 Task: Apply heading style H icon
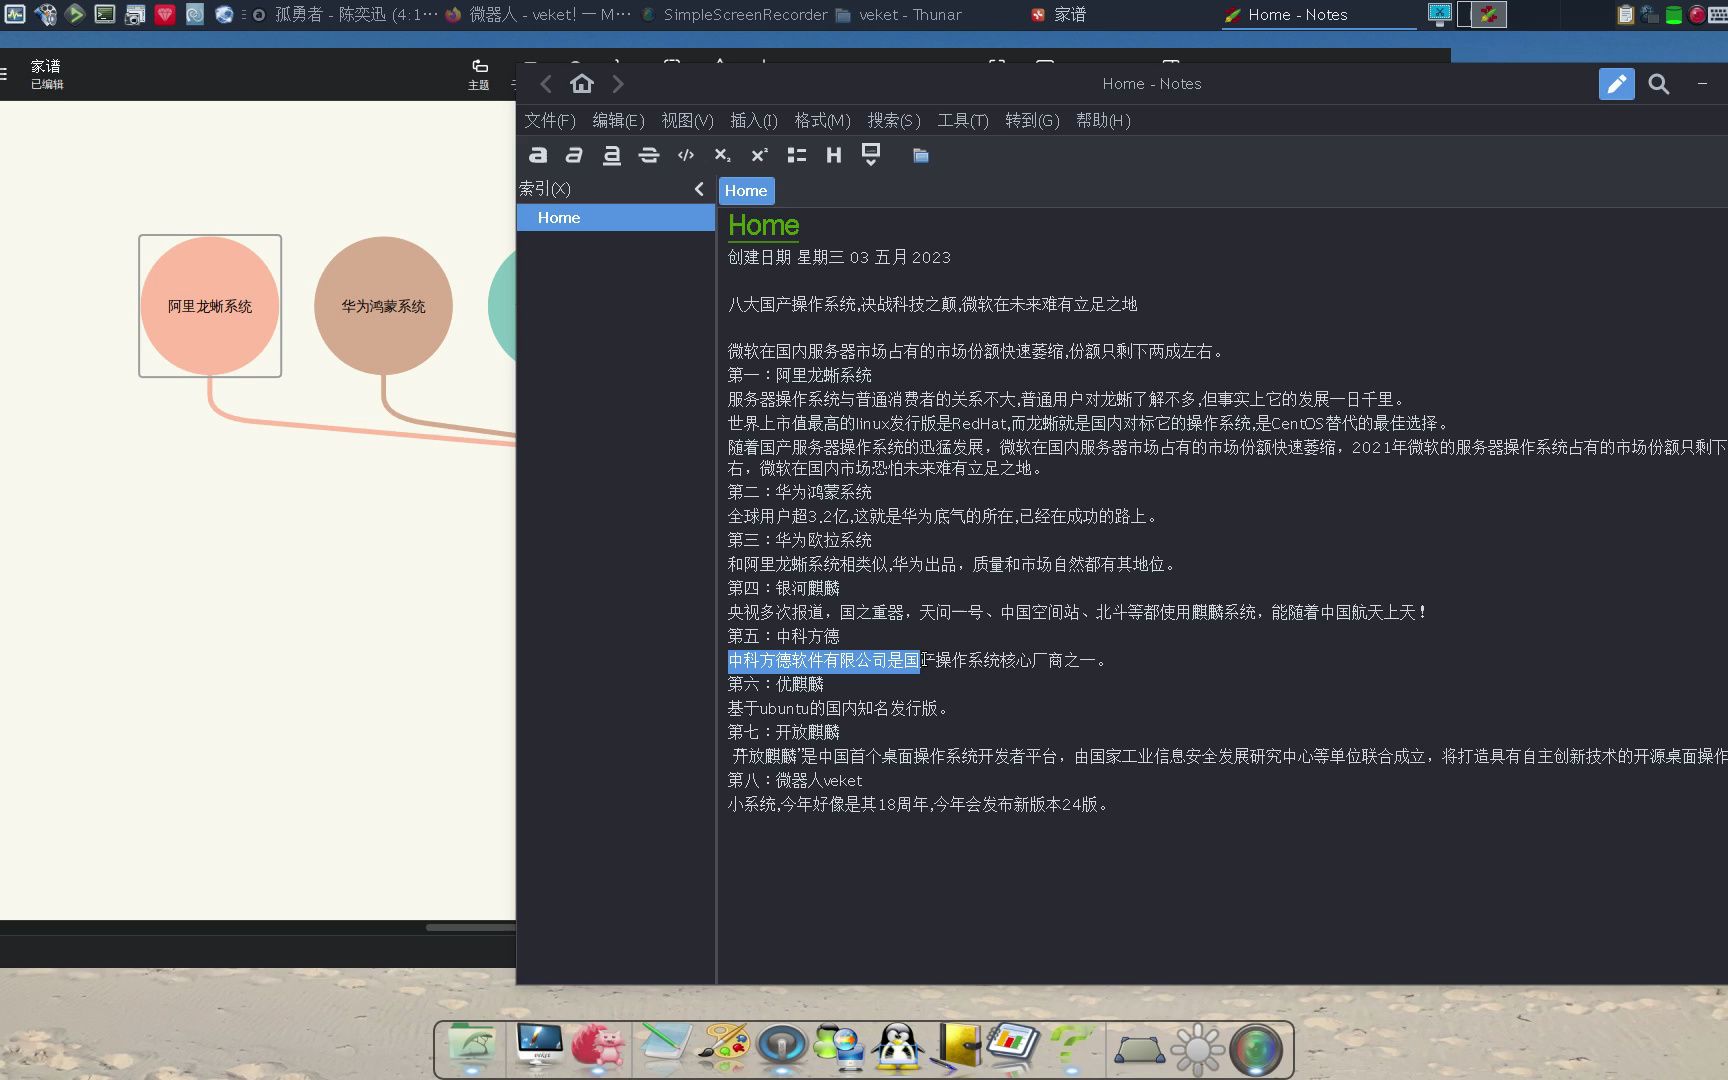tap(834, 155)
